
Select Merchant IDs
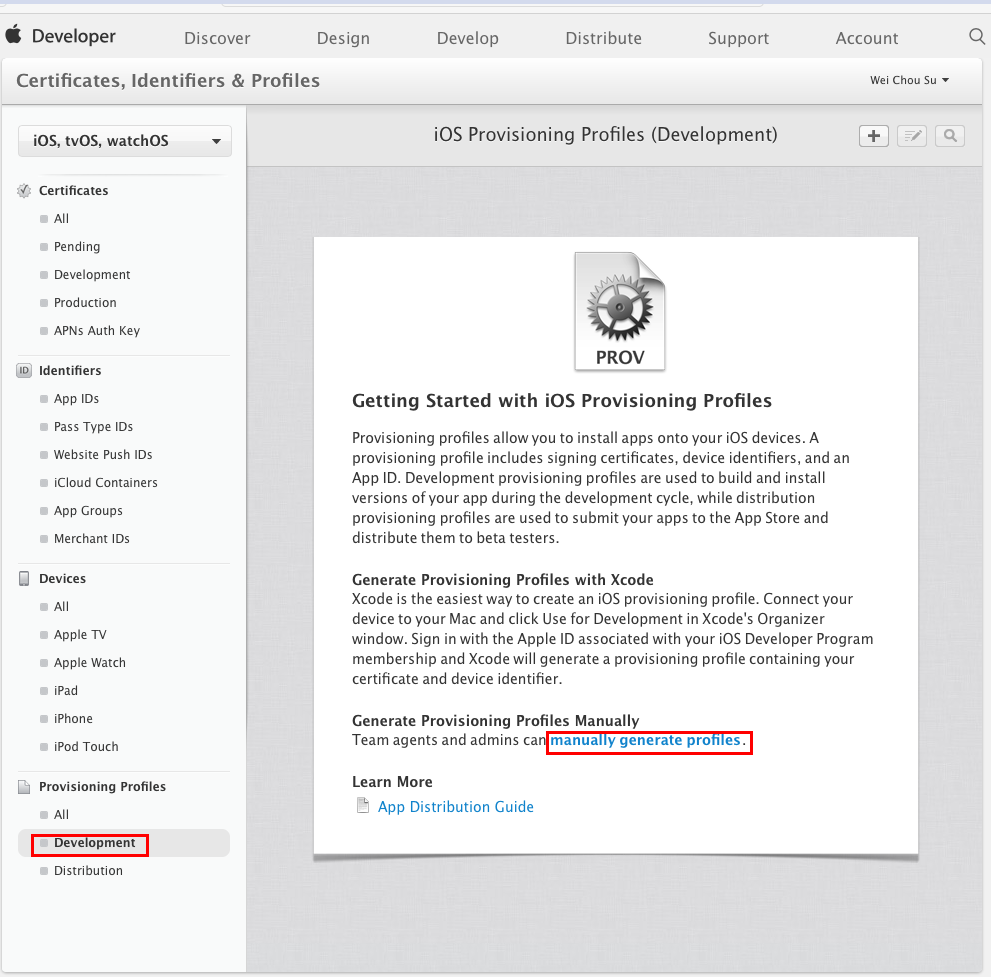click(x=91, y=538)
